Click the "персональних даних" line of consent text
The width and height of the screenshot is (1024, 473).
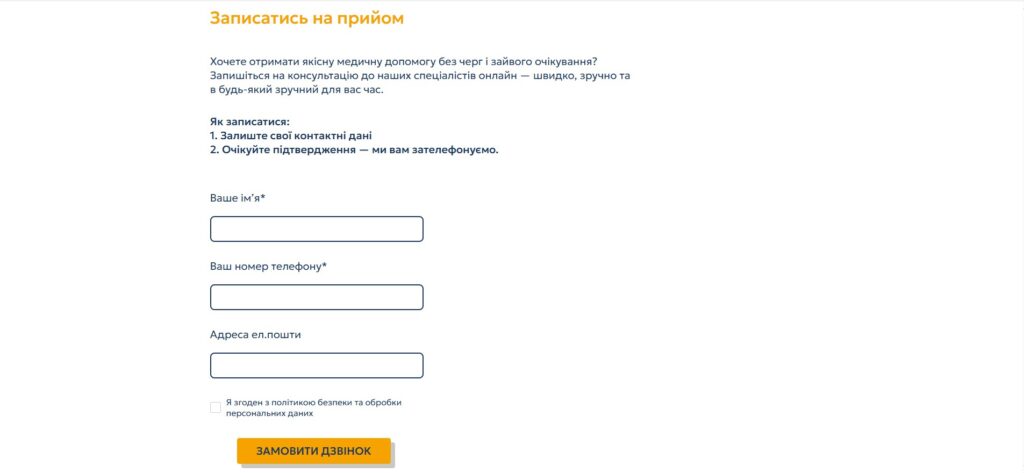point(270,414)
